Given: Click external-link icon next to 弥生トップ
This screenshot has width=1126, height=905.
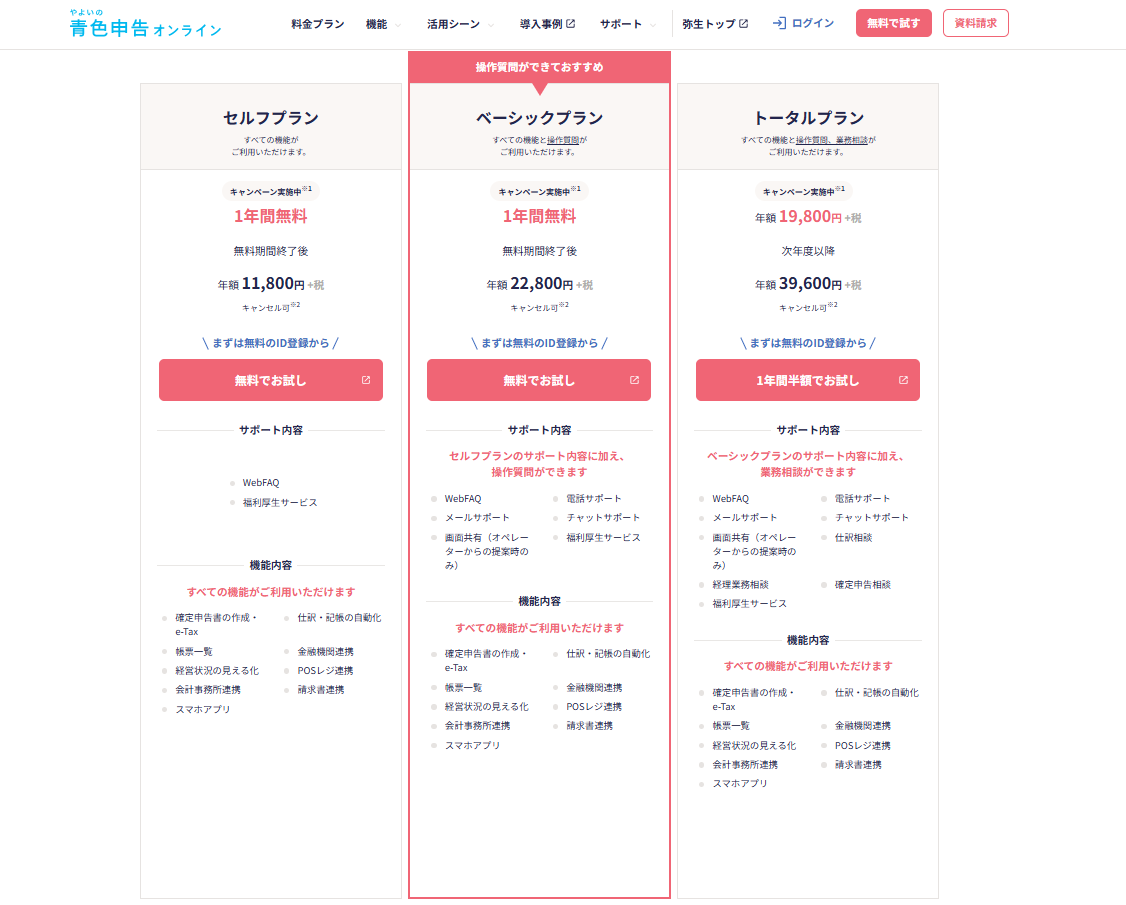Looking at the screenshot, I should (743, 24).
